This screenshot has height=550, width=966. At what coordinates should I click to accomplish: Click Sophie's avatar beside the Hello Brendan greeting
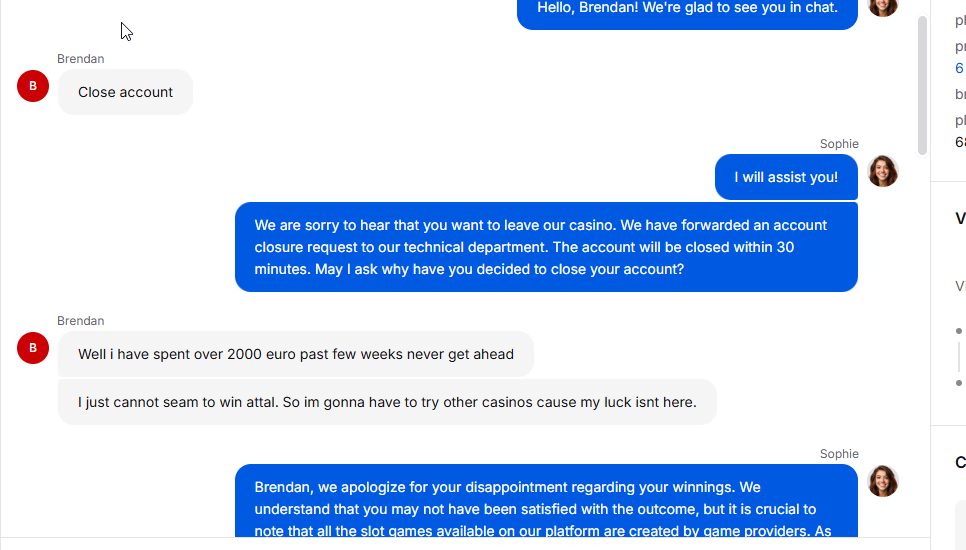[x=883, y=6]
